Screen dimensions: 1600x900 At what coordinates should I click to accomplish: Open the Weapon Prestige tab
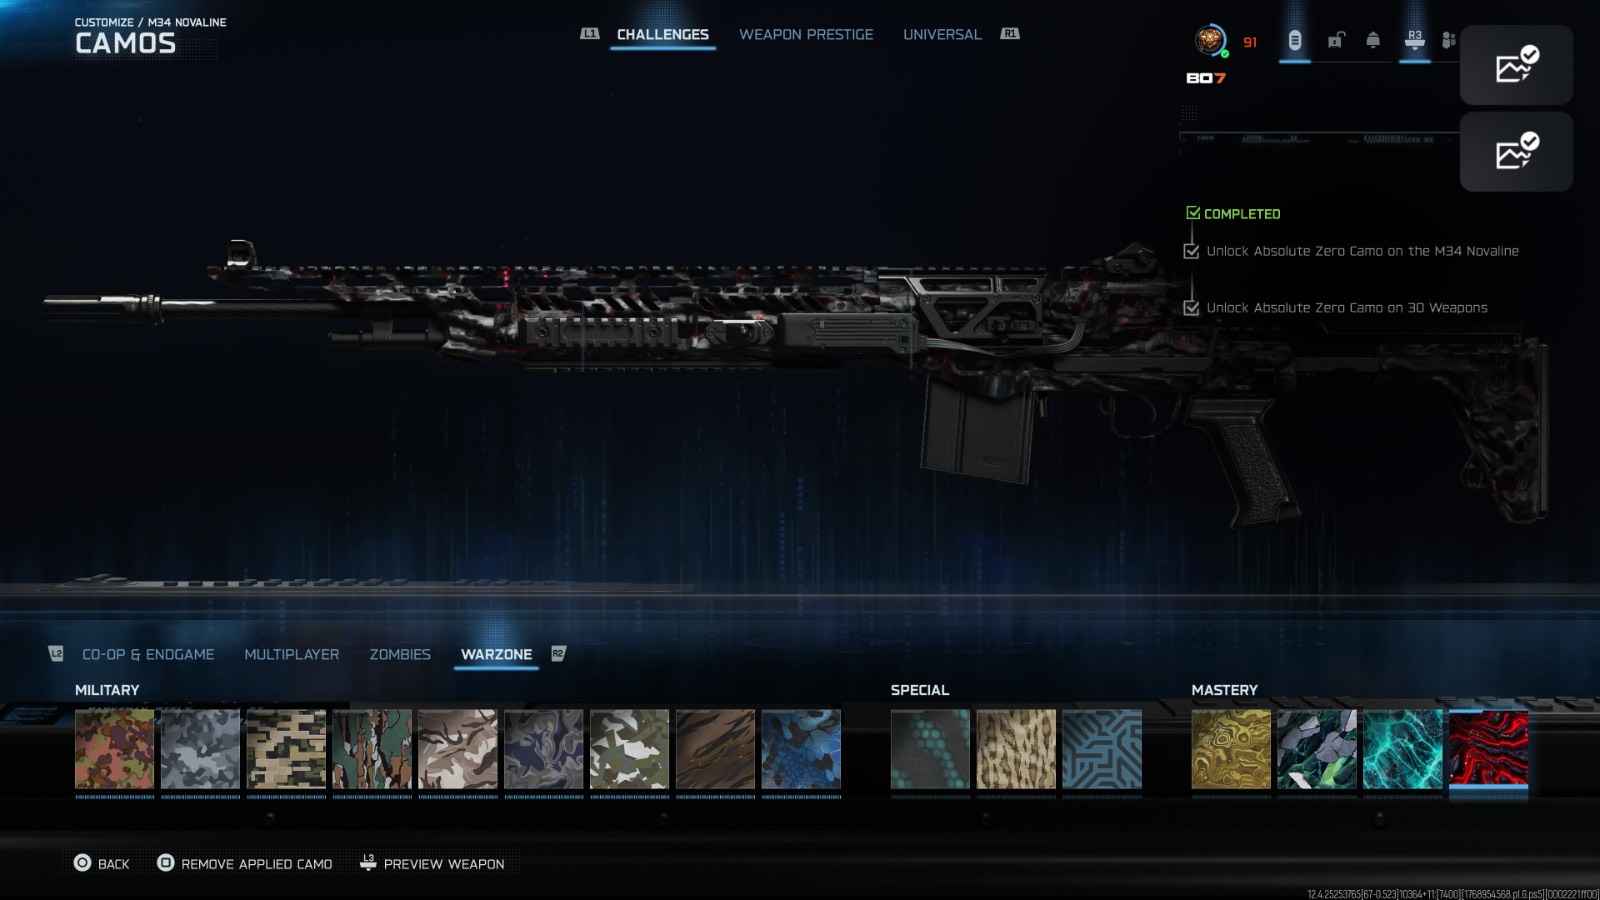(806, 34)
